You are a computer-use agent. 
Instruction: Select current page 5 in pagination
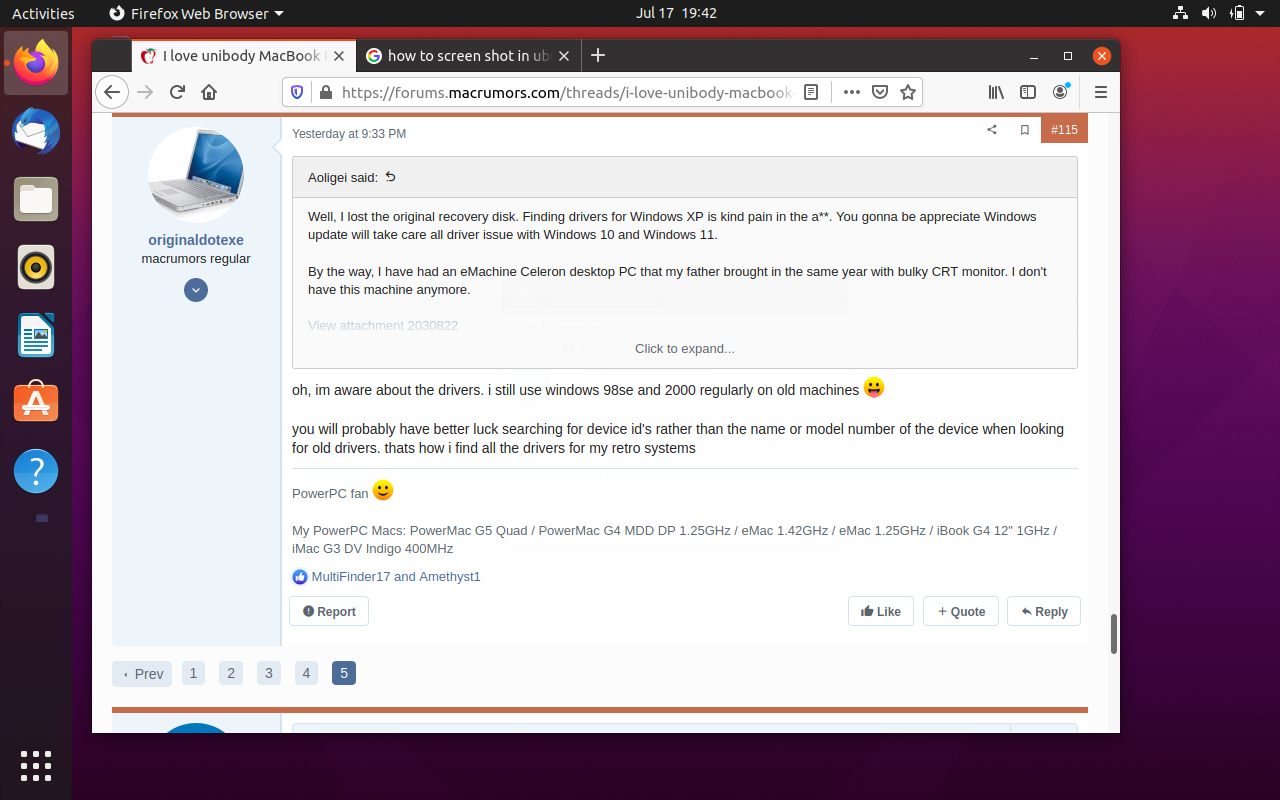tap(344, 673)
